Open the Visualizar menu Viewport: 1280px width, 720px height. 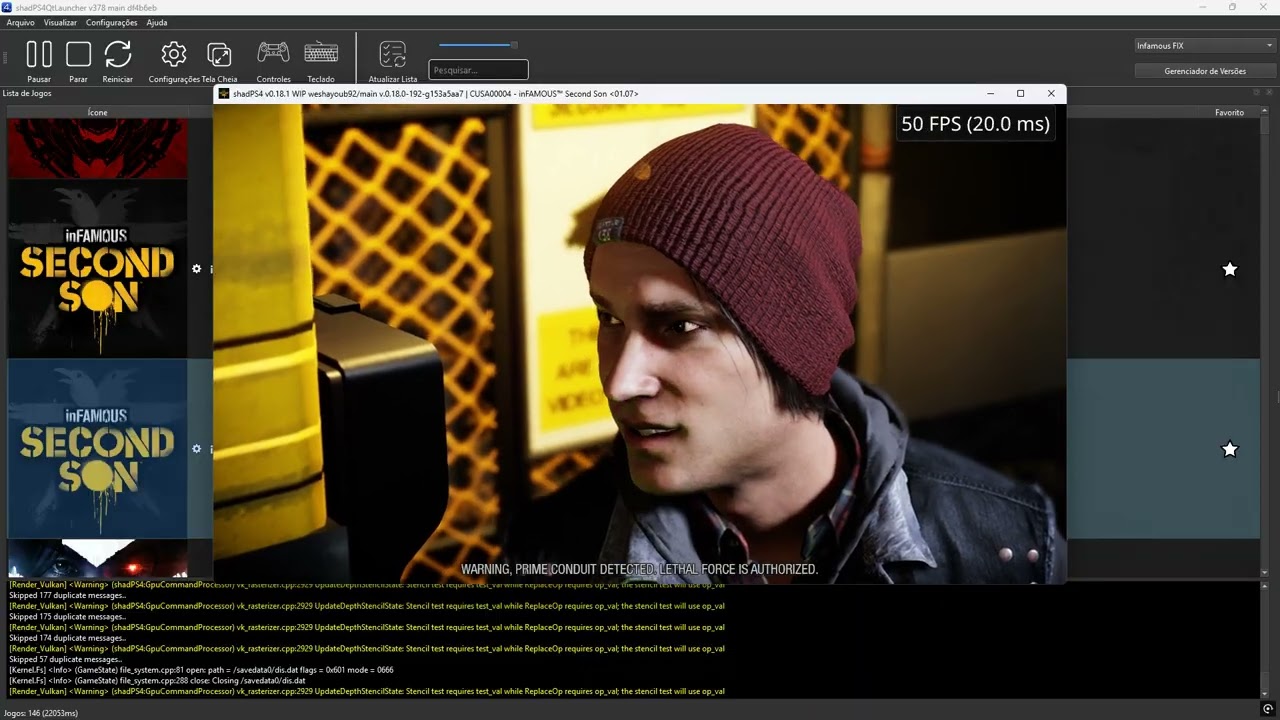60,22
